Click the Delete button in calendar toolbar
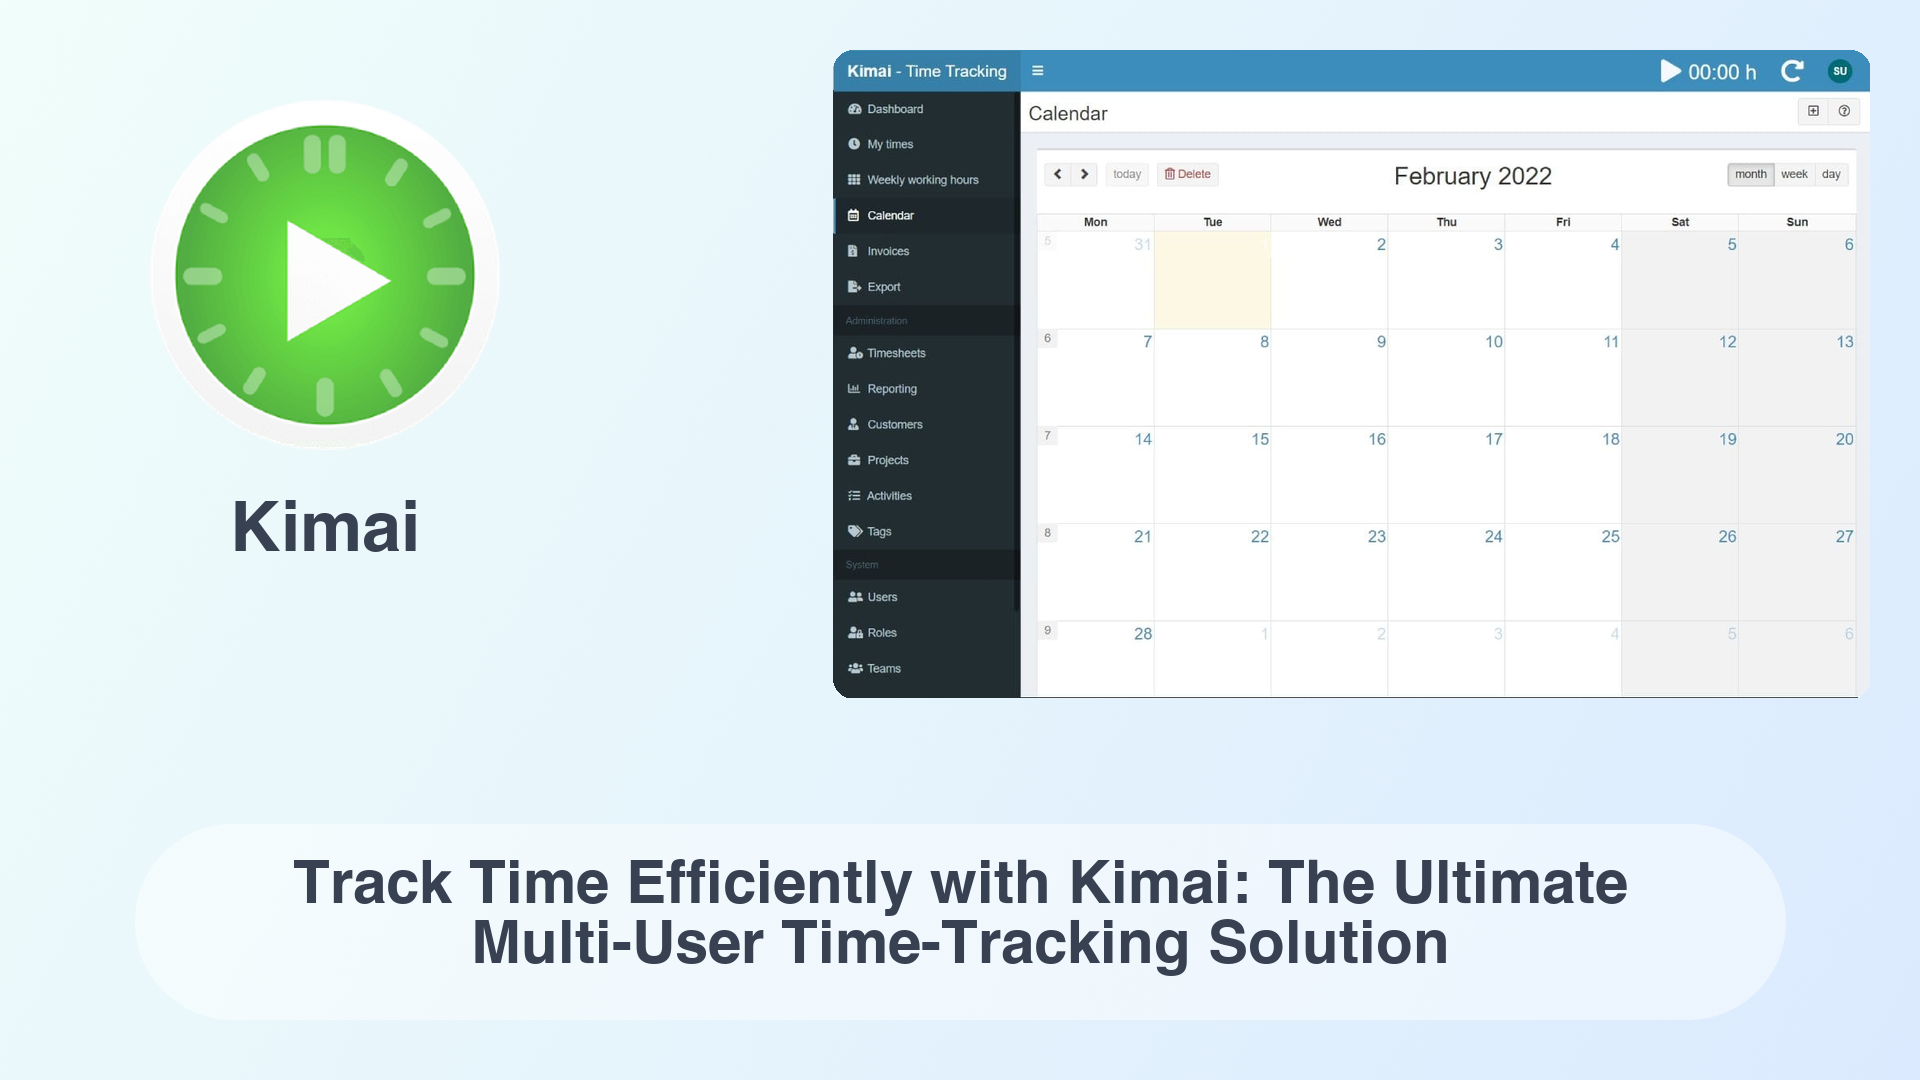This screenshot has height=1080, width=1920. (x=1187, y=174)
